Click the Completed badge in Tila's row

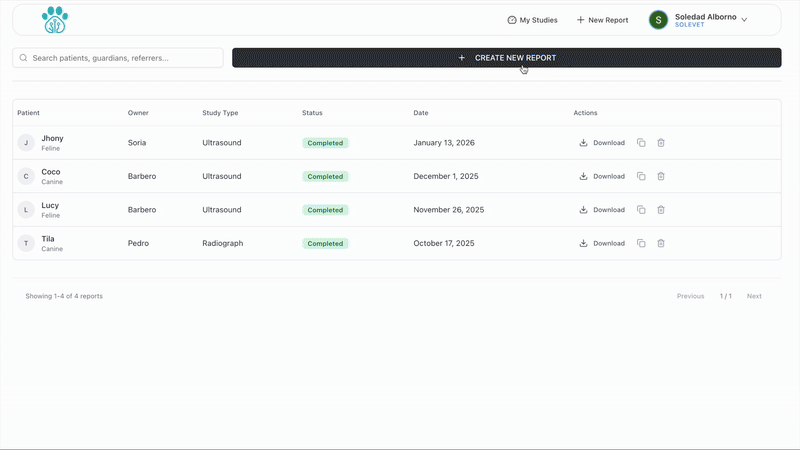[325, 243]
